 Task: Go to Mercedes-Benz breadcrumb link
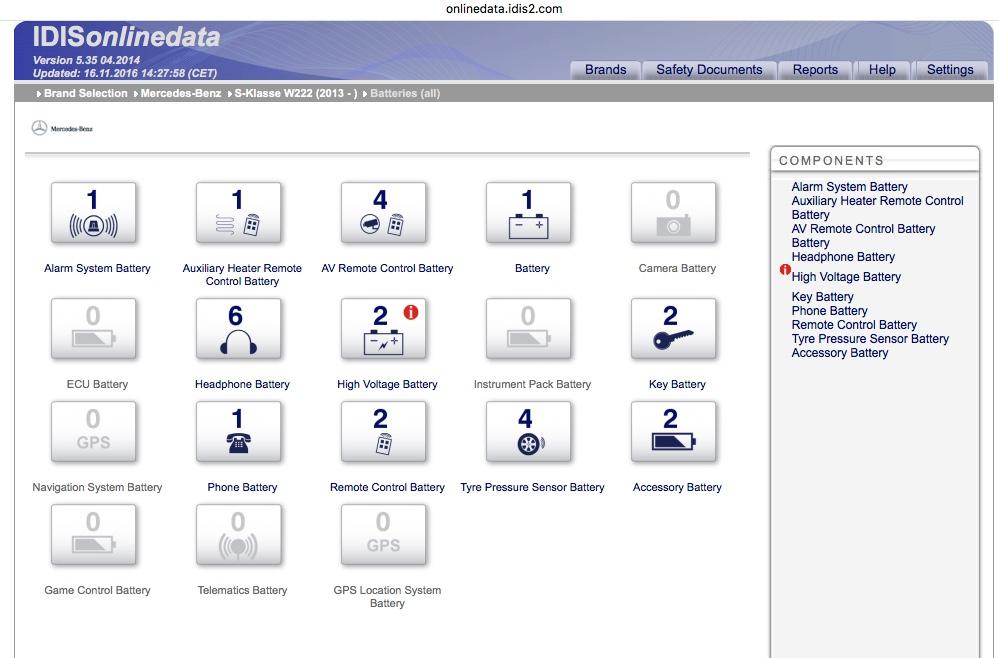tap(181, 94)
